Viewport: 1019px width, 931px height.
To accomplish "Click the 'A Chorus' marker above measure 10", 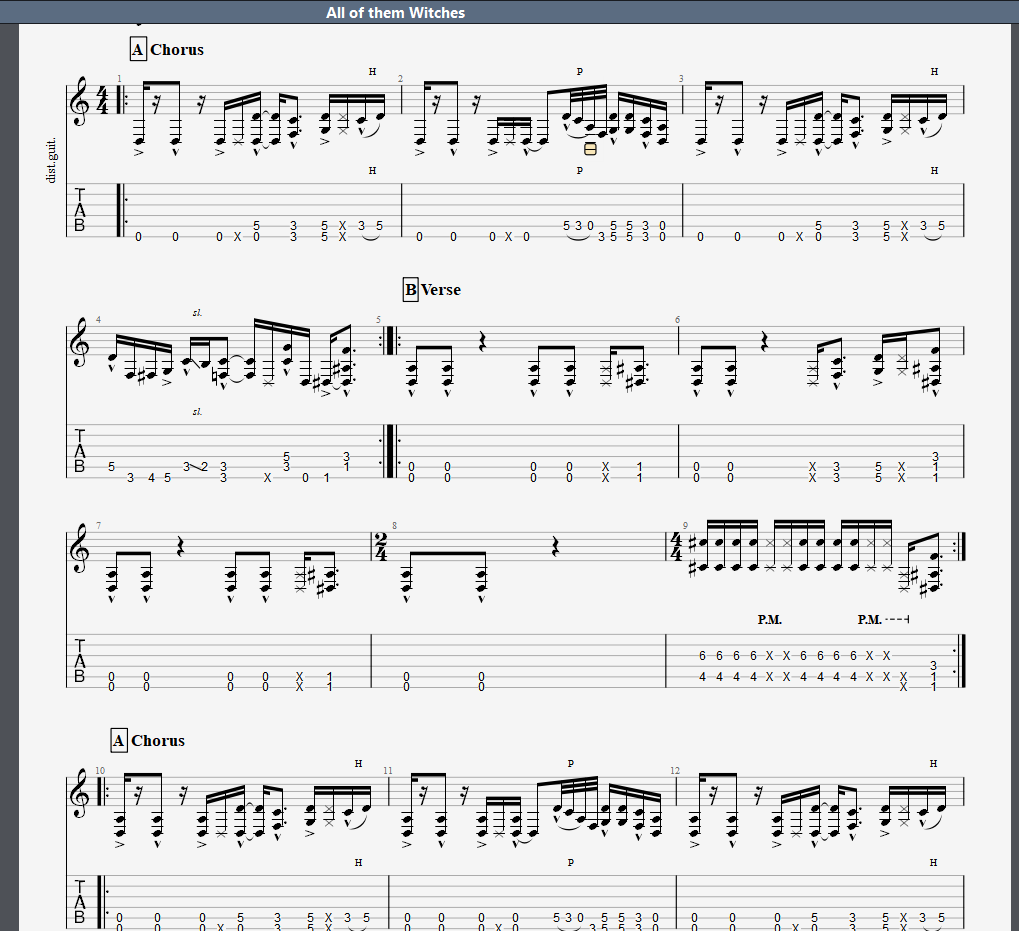I will click(x=148, y=741).
